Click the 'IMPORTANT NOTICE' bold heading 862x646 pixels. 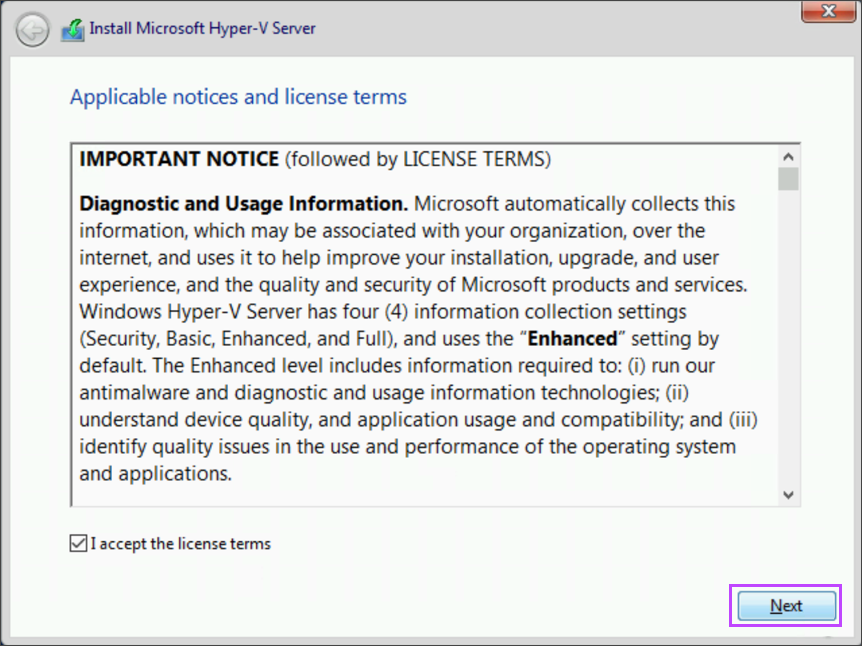pos(179,159)
